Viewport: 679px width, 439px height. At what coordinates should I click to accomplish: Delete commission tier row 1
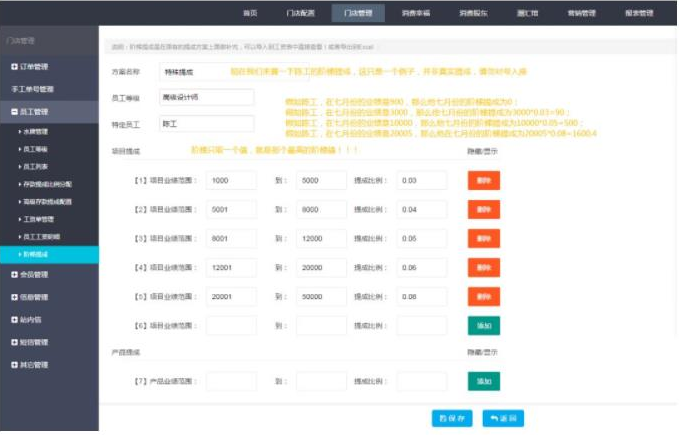click(483, 180)
